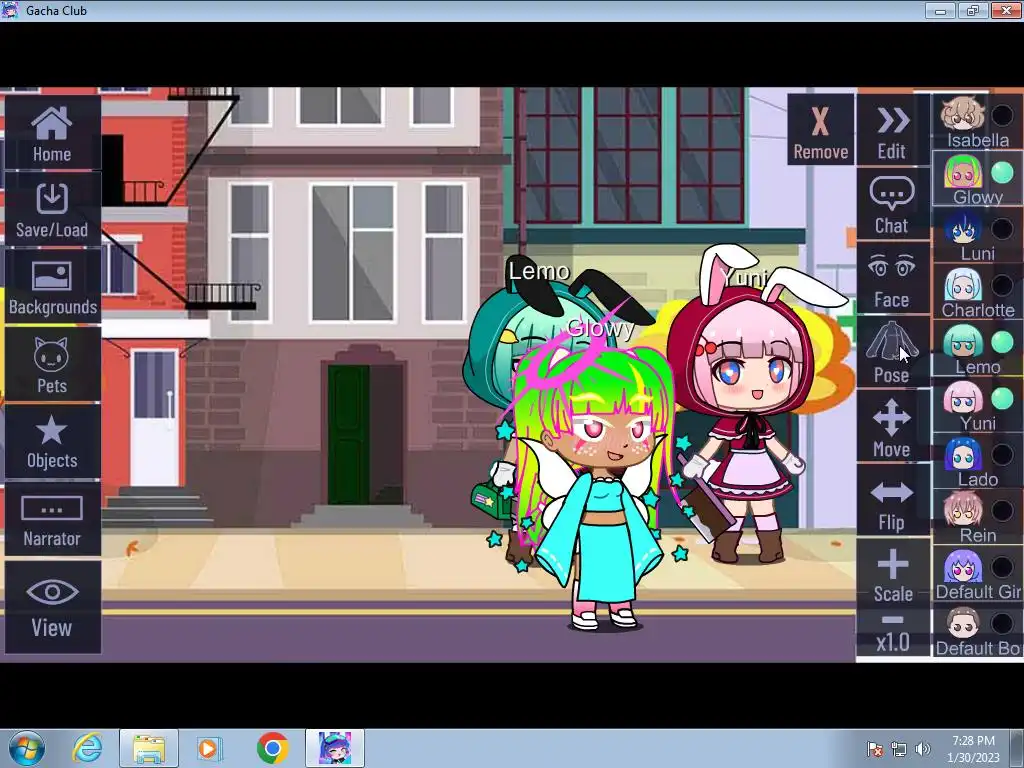
Task: Toggle Glowy's green visibility dot
Action: [1002, 172]
